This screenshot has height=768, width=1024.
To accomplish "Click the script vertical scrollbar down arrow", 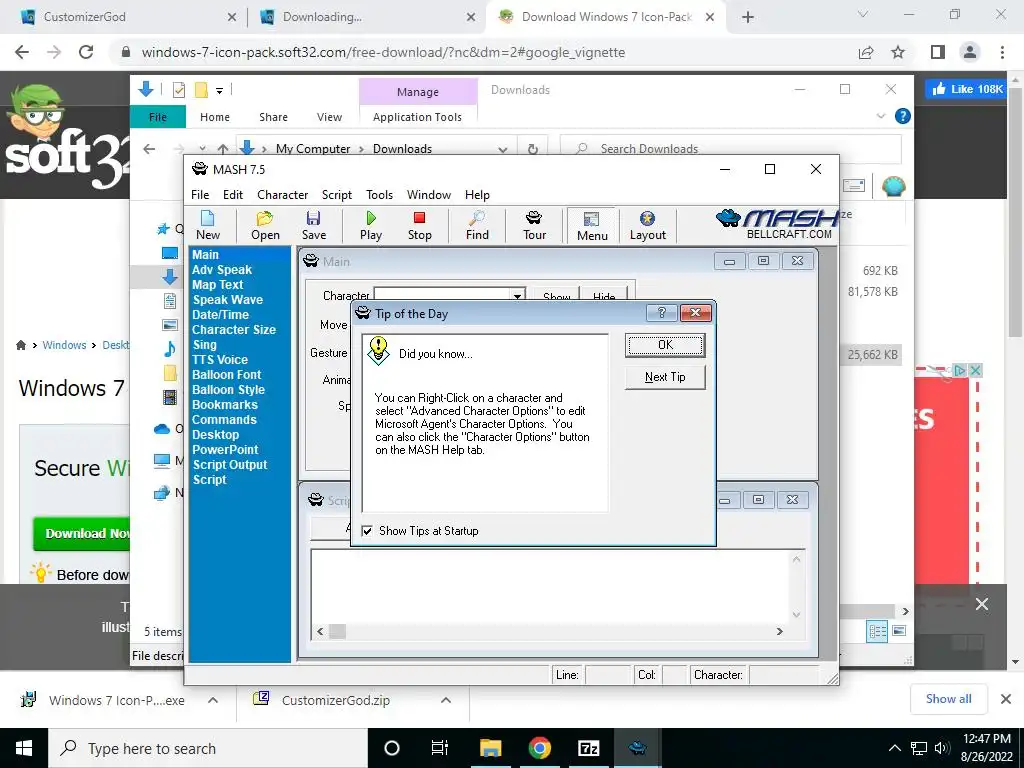I will (796, 615).
